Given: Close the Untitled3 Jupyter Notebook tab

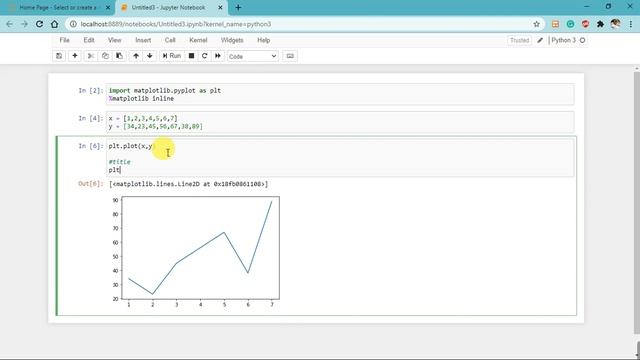Looking at the screenshot, I should (220, 7).
